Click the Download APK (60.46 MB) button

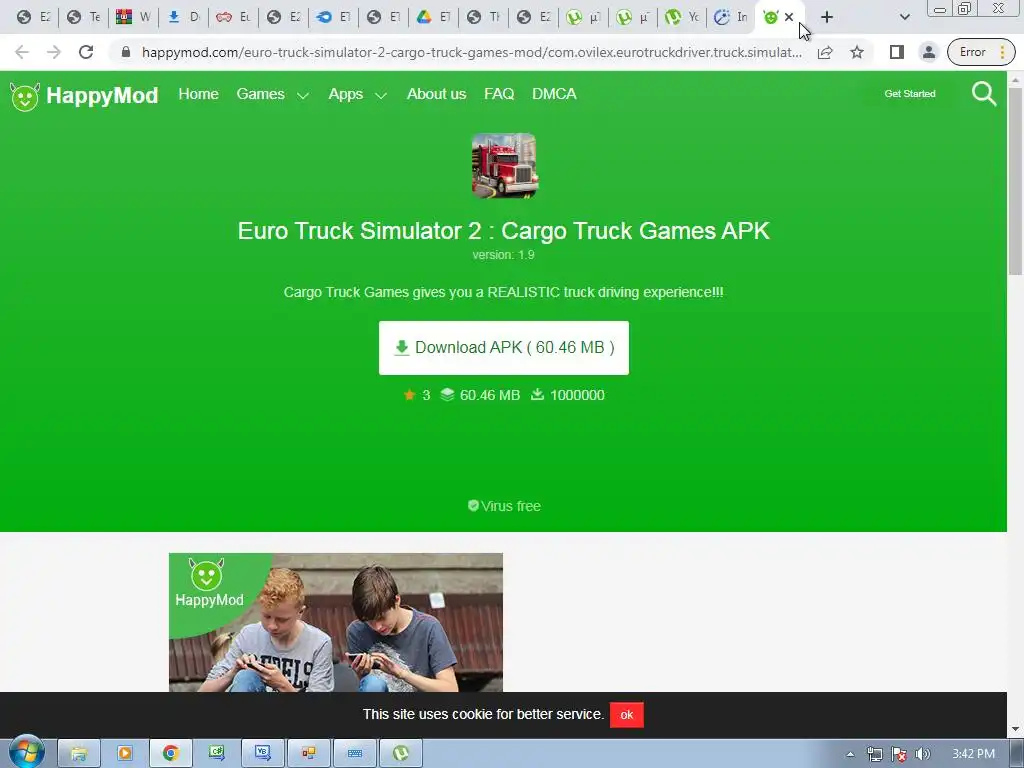504,347
